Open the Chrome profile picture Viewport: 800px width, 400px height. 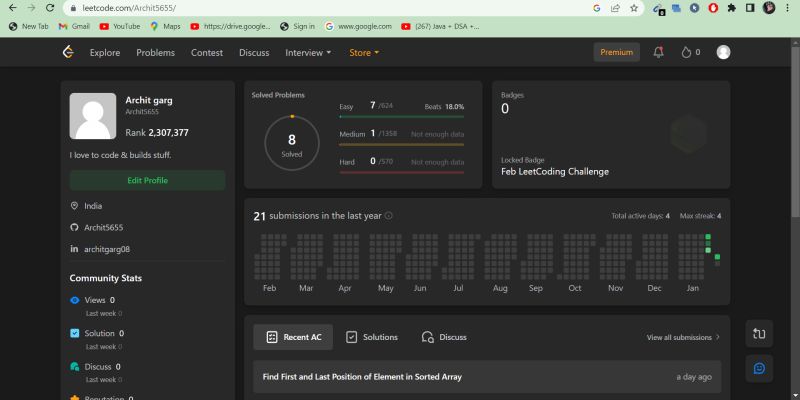pyautogui.click(x=769, y=8)
